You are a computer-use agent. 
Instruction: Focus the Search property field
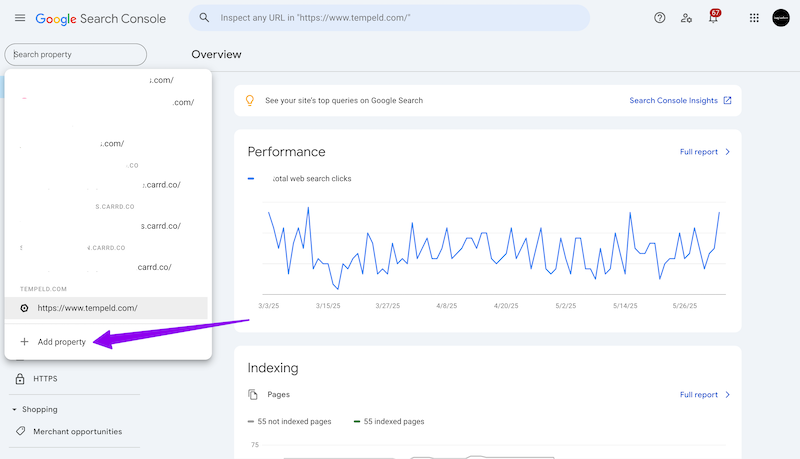coord(76,55)
